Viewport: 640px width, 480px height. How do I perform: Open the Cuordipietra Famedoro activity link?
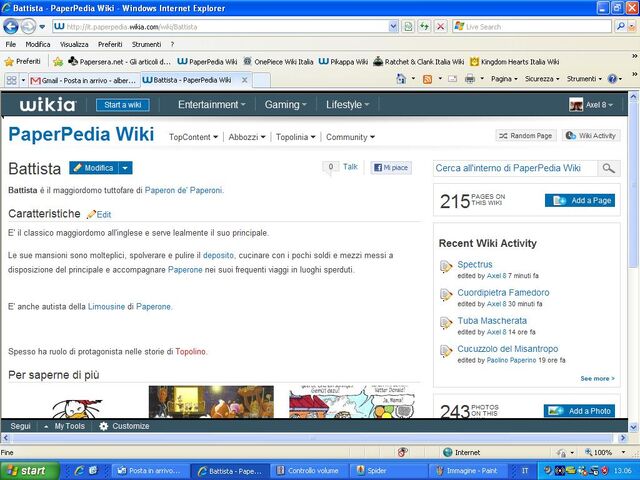(503, 293)
